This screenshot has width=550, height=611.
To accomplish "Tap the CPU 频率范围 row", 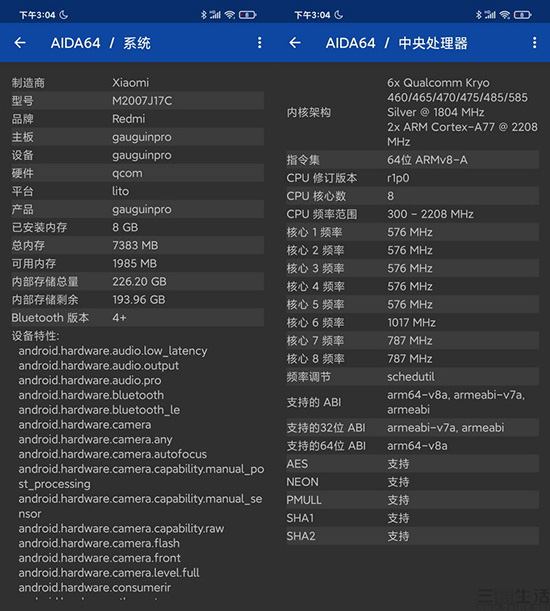I will (413, 214).
